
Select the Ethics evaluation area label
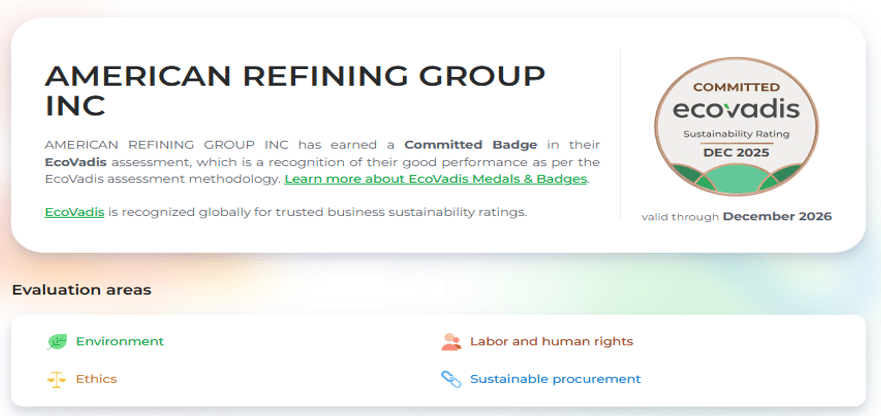pos(96,379)
